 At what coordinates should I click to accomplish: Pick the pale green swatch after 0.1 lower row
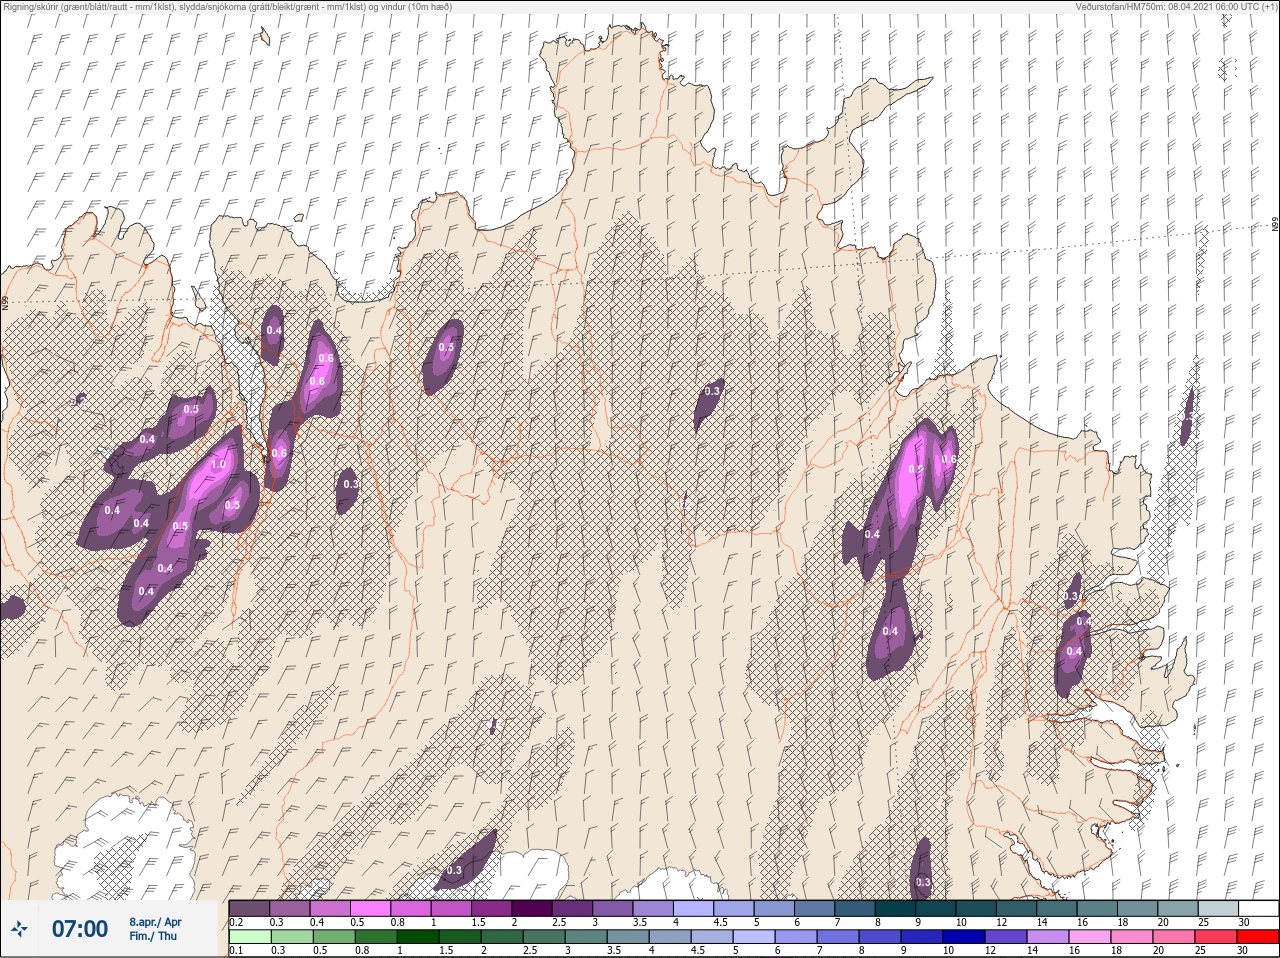(249, 937)
